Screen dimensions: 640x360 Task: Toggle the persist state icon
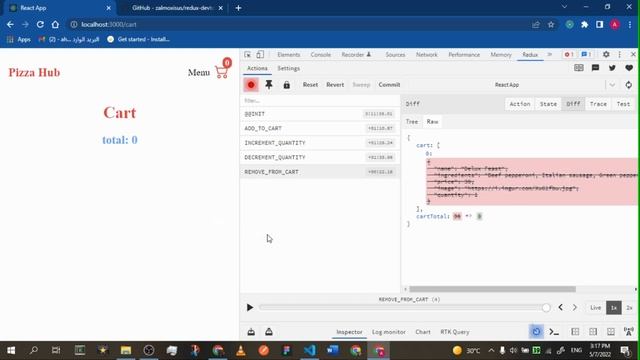[x=536, y=332]
